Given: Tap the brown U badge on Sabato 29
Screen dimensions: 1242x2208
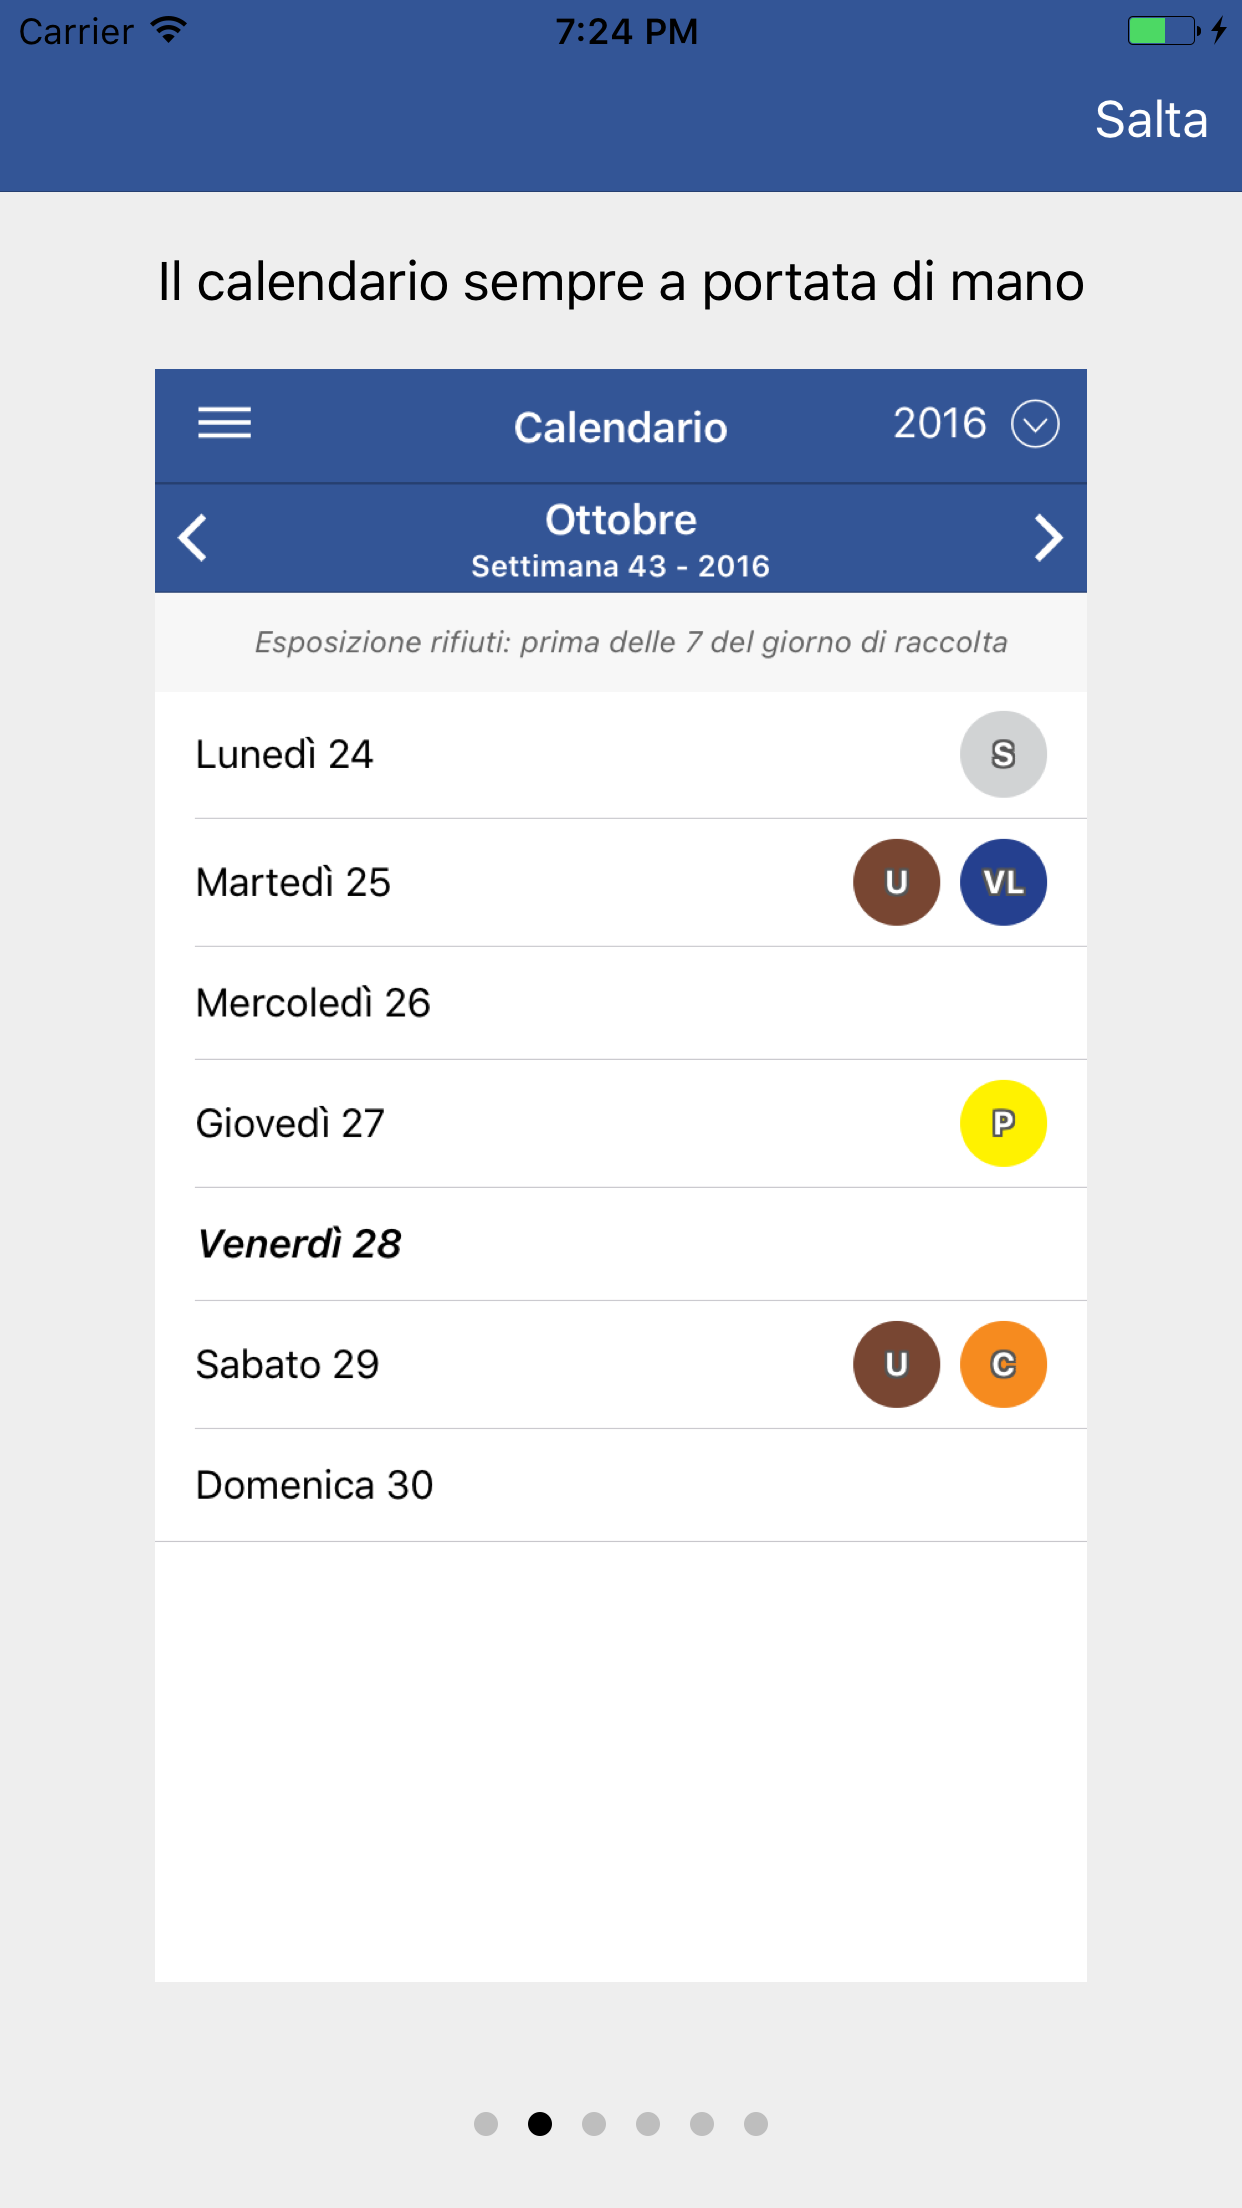Looking at the screenshot, I should [896, 1364].
